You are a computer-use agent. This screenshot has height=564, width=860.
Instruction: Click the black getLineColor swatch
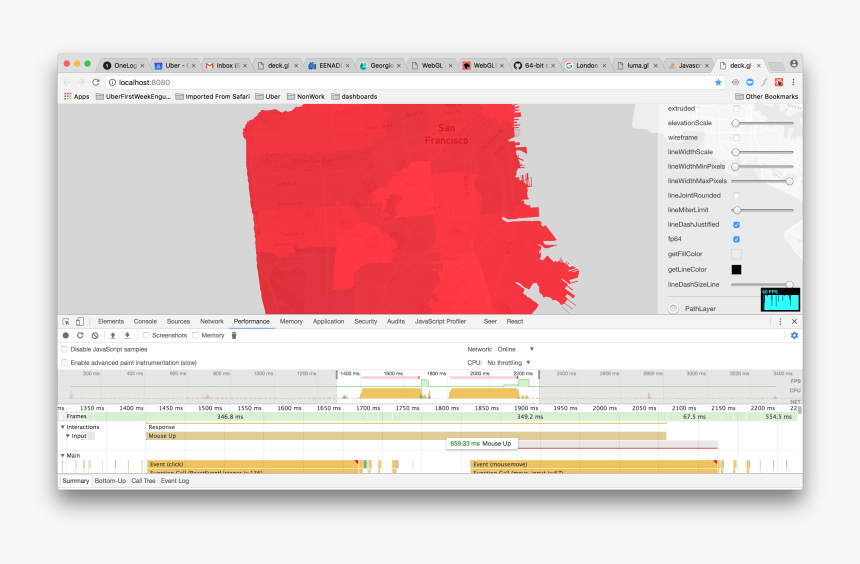(736, 269)
